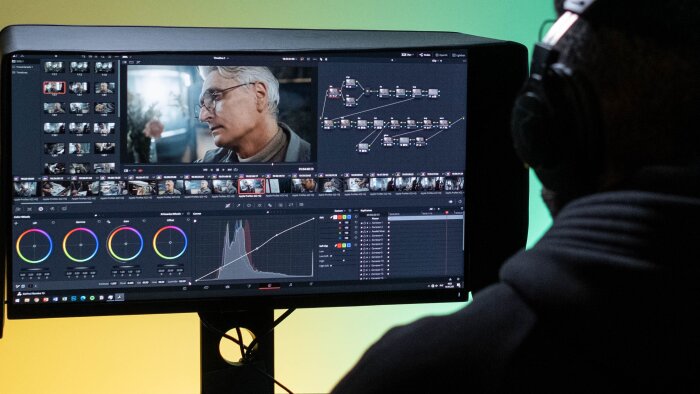Enable Split Screen above the viewer
700x394 pixels.
point(131,62)
